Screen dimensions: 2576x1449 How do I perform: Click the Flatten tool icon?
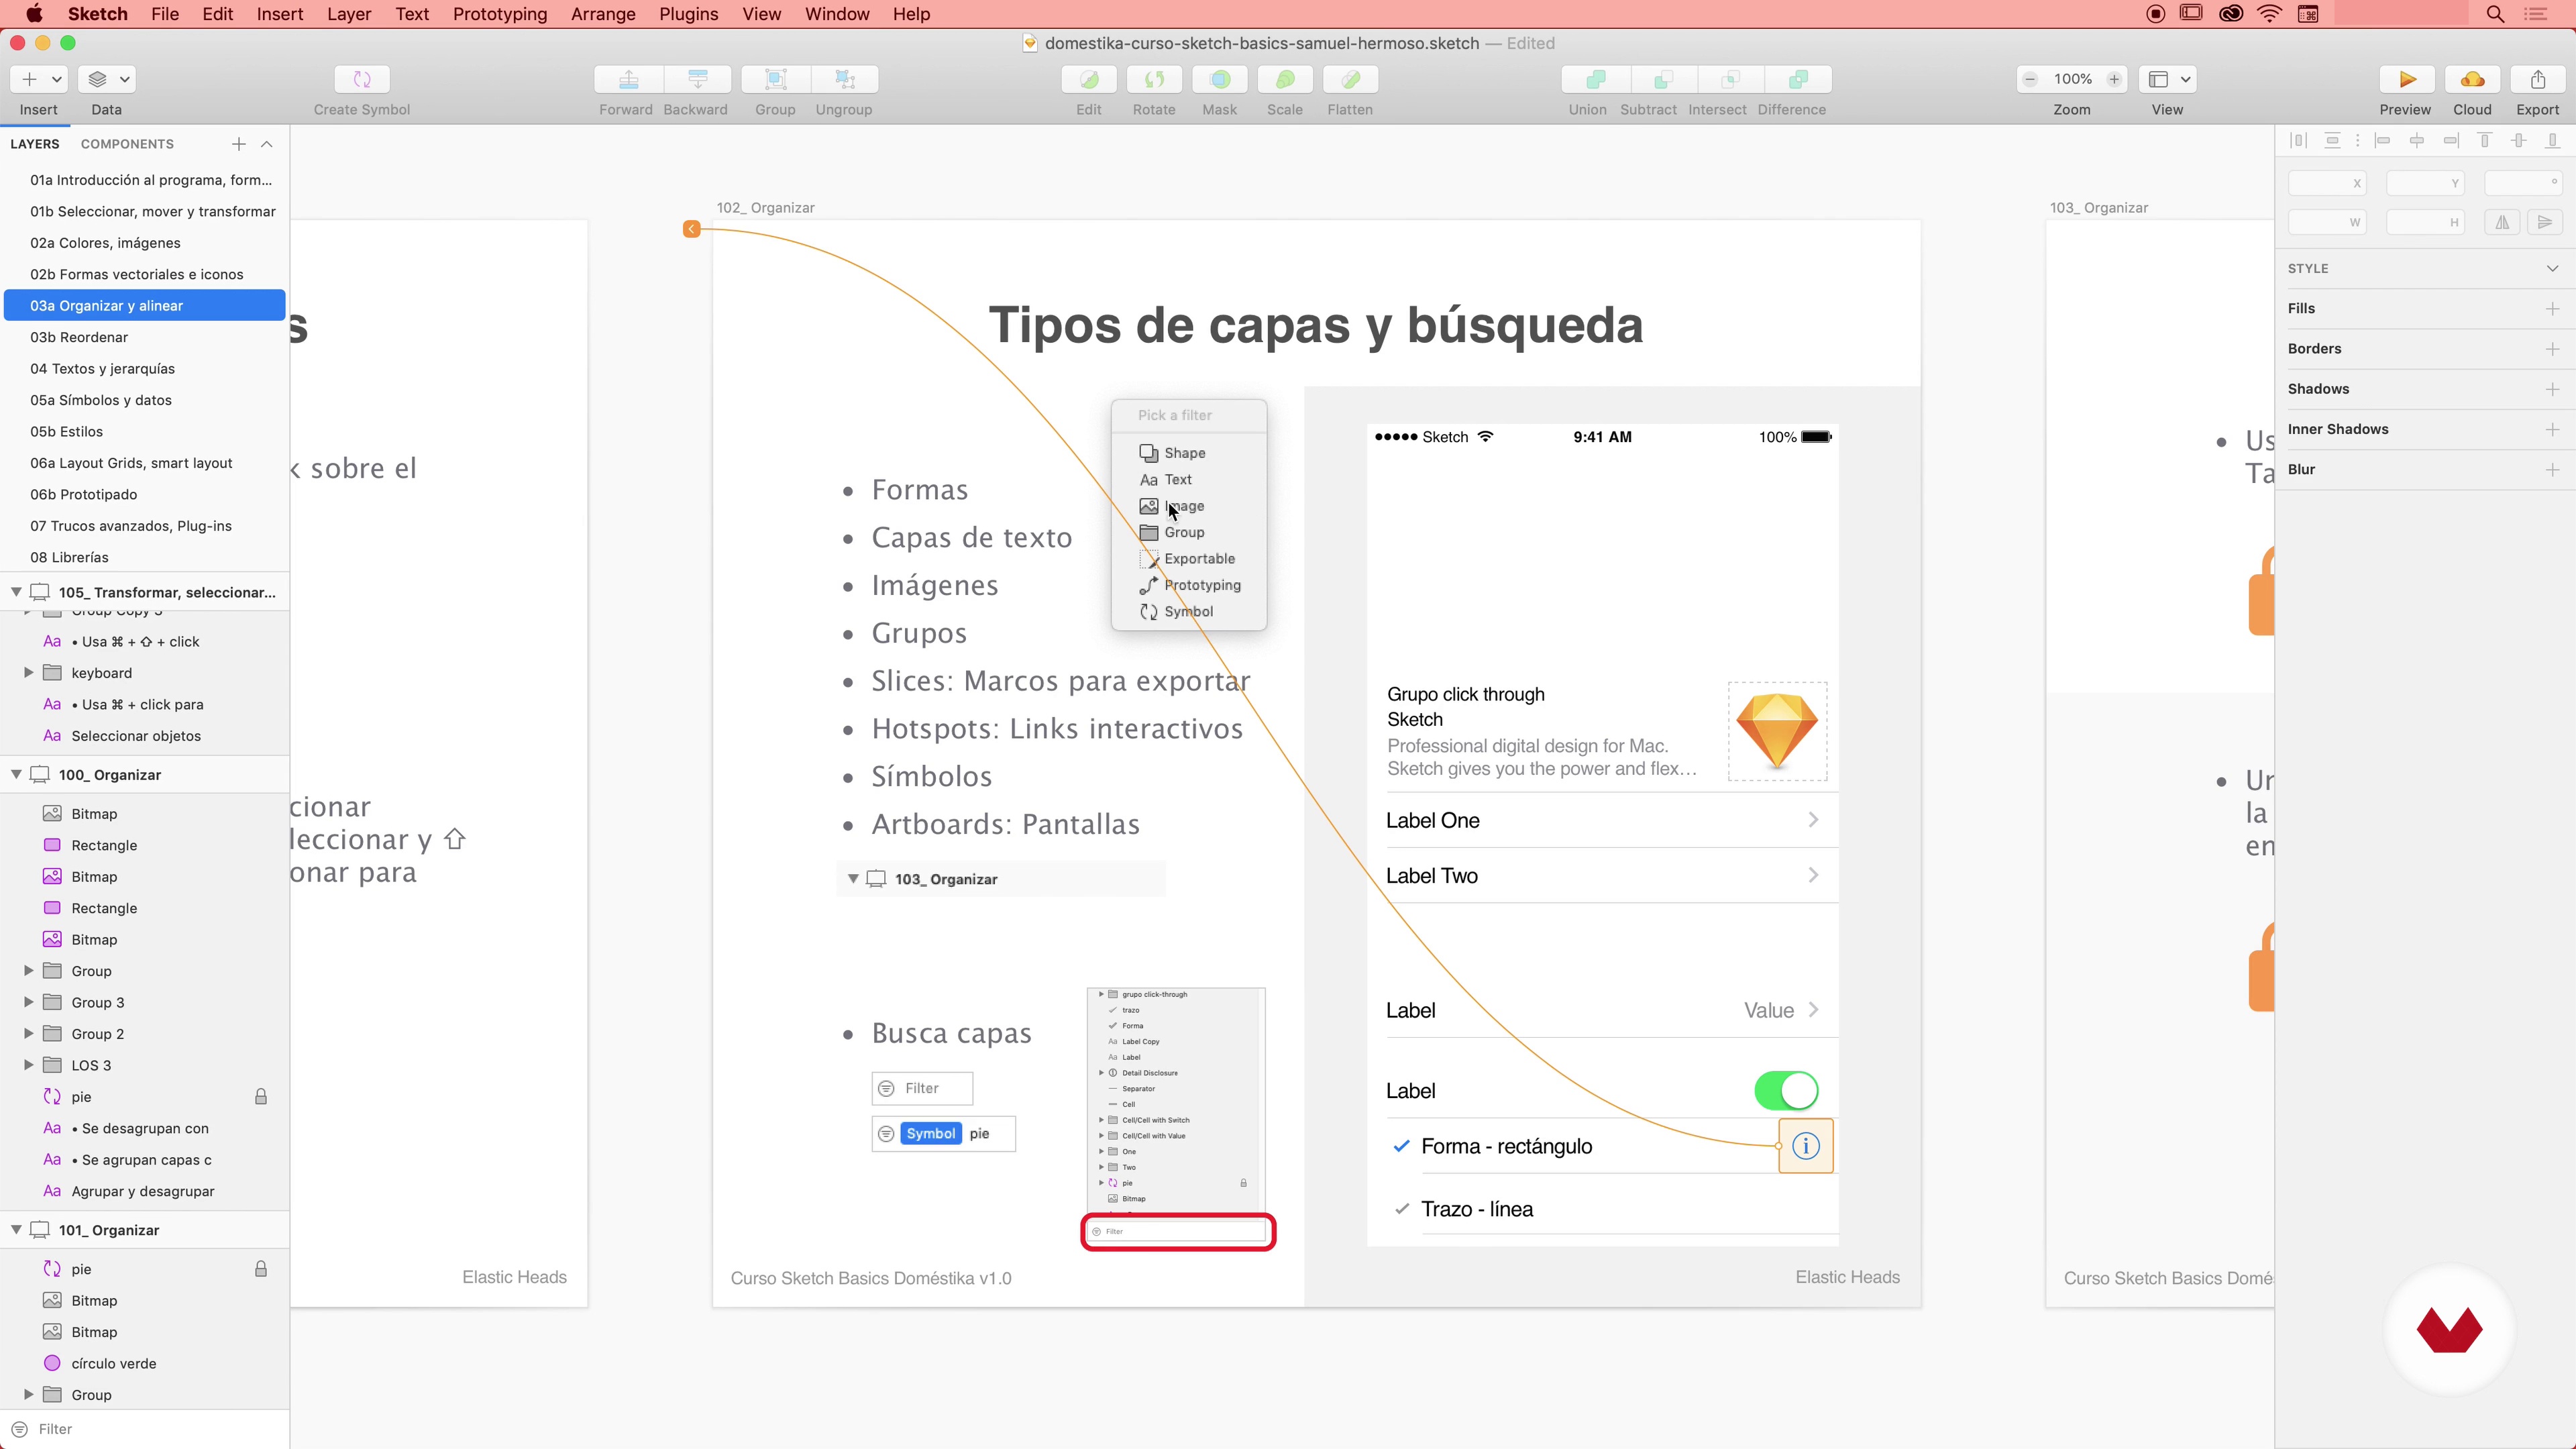tap(1350, 79)
